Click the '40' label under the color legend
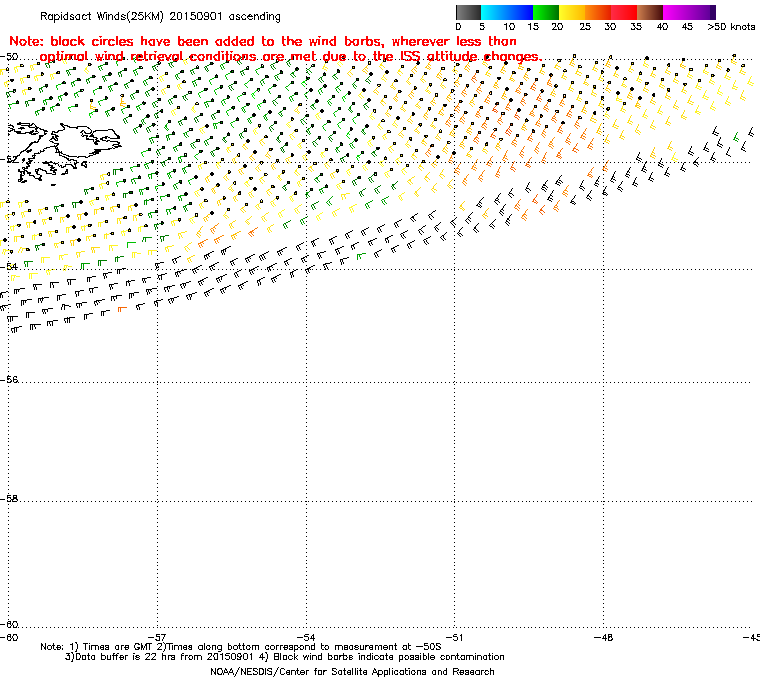 (663, 27)
